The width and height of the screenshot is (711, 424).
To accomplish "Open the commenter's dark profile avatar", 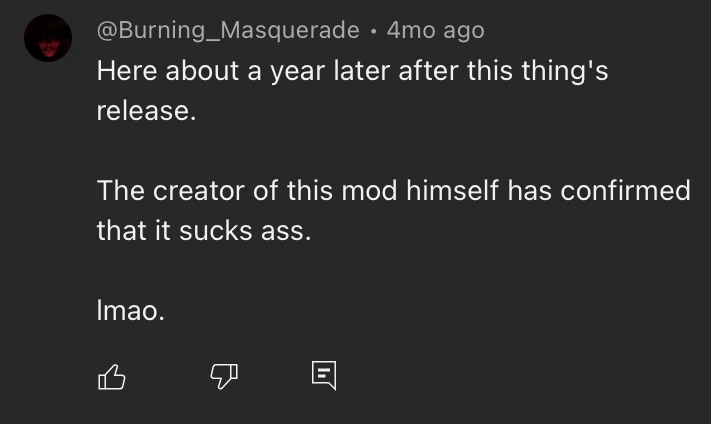I will click(48, 39).
